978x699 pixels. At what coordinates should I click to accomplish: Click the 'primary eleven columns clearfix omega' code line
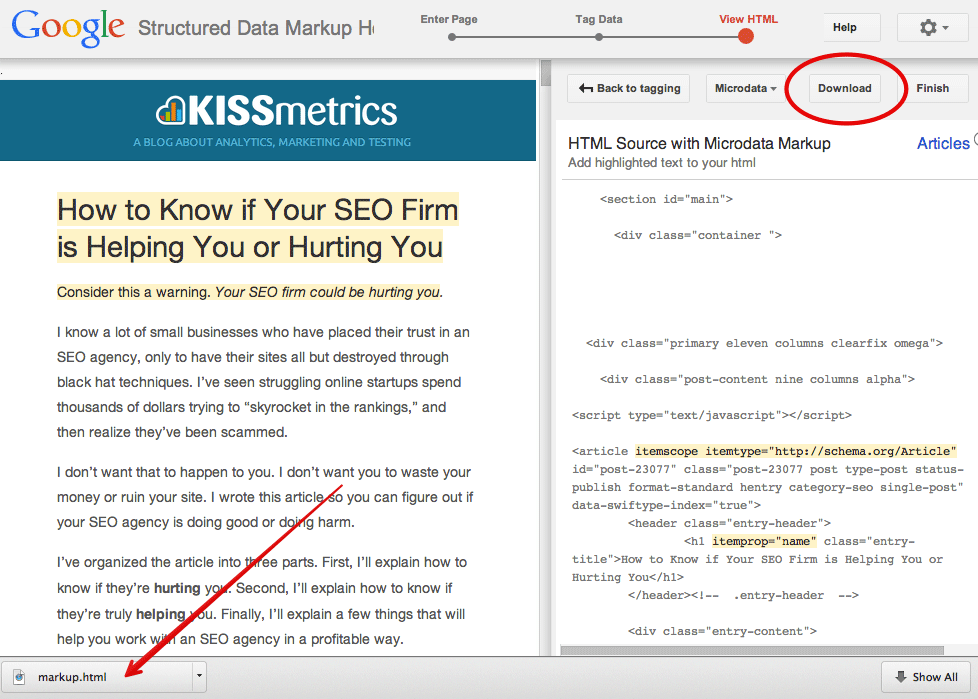pyautogui.click(x=764, y=344)
